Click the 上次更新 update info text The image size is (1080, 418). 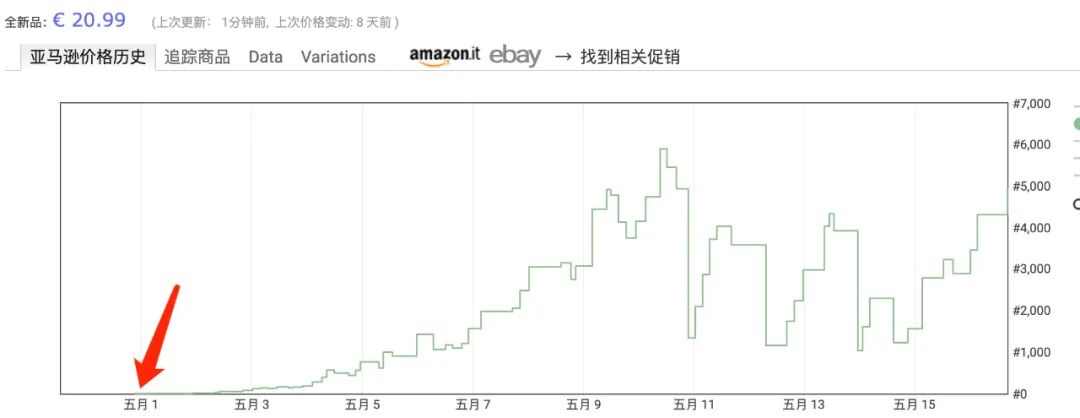[x=275, y=21]
